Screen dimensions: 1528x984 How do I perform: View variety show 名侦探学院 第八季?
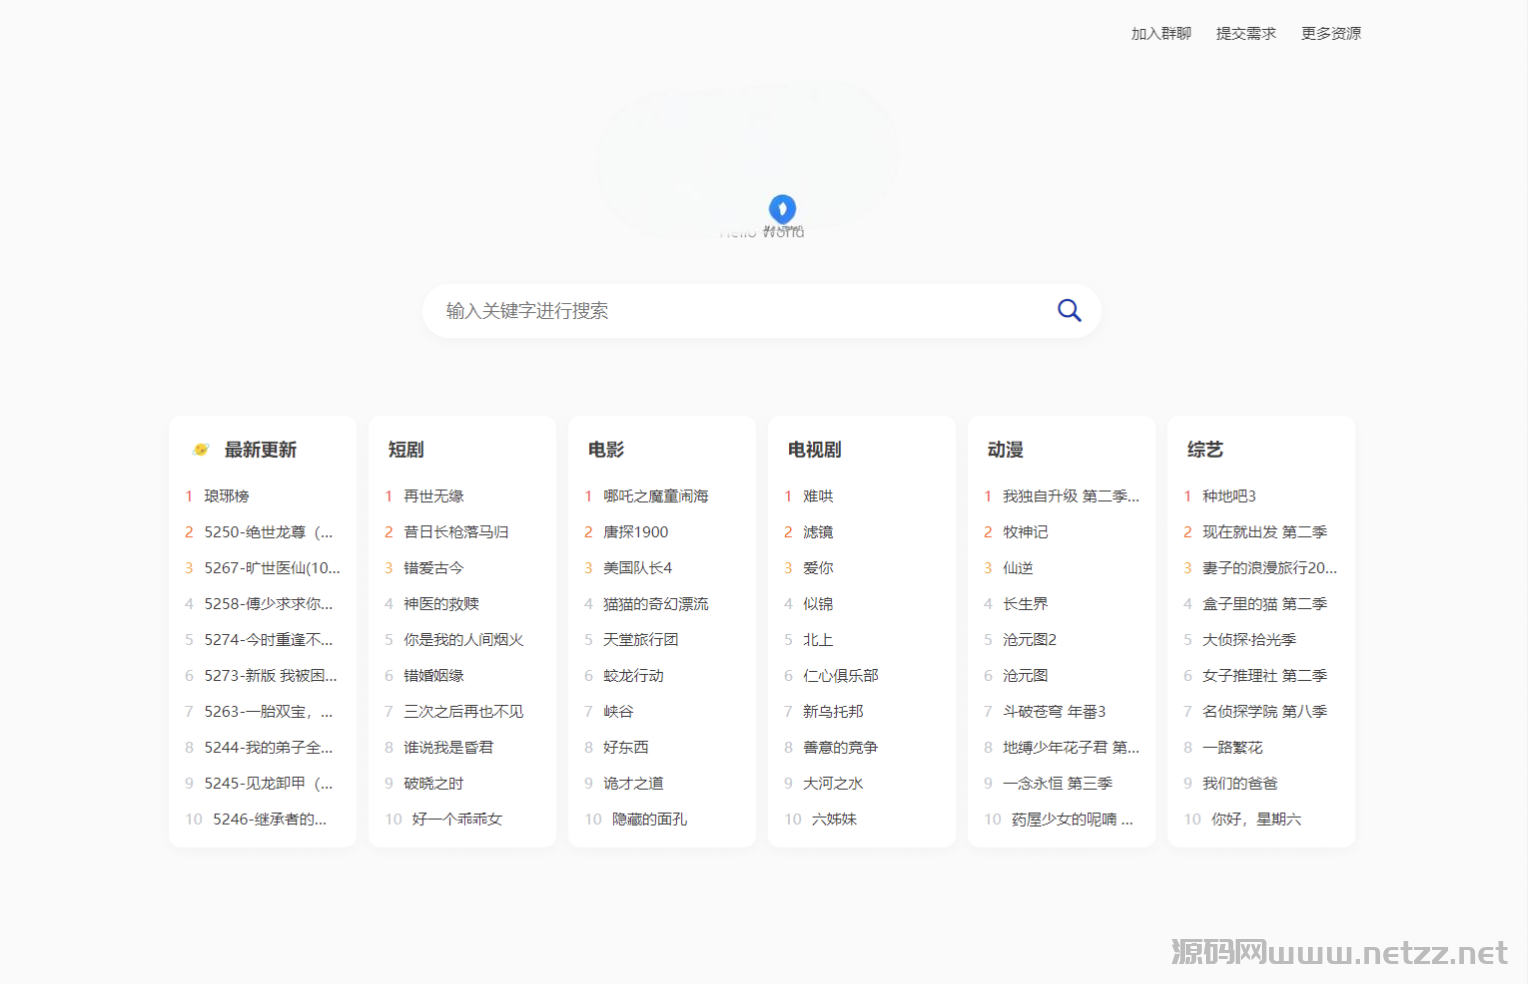[1265, 712]
